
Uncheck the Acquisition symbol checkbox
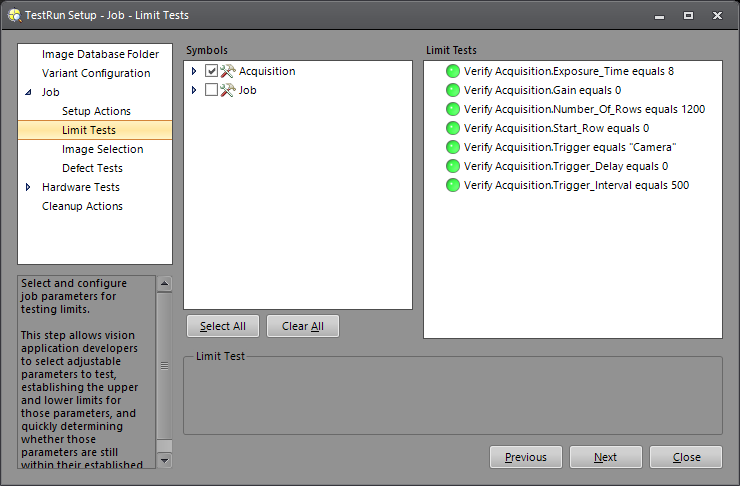tap(211, 71)
